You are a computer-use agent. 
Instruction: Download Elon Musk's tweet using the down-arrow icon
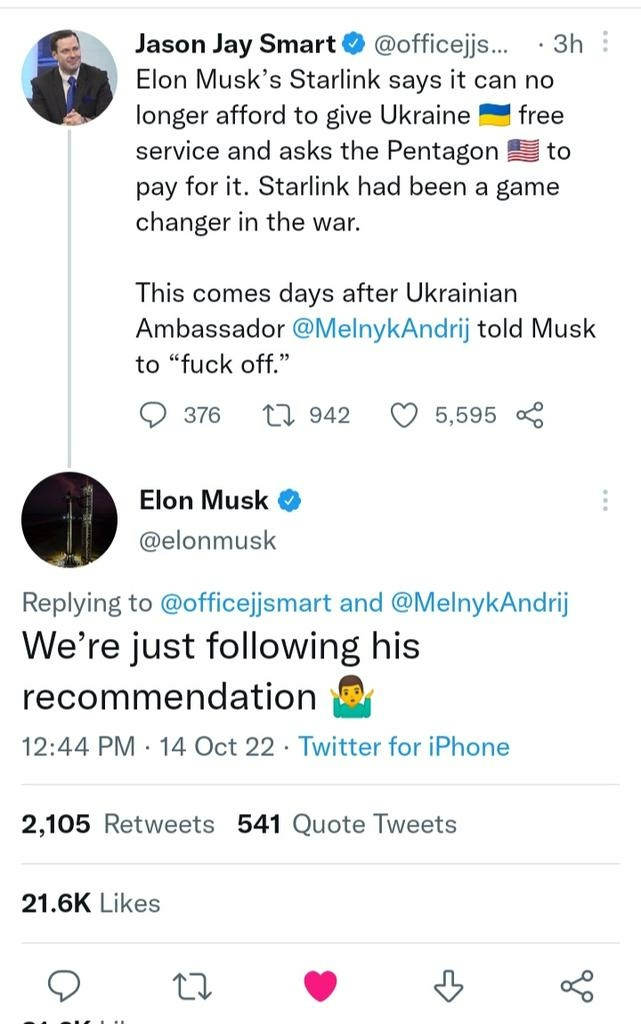coord(449,986)
